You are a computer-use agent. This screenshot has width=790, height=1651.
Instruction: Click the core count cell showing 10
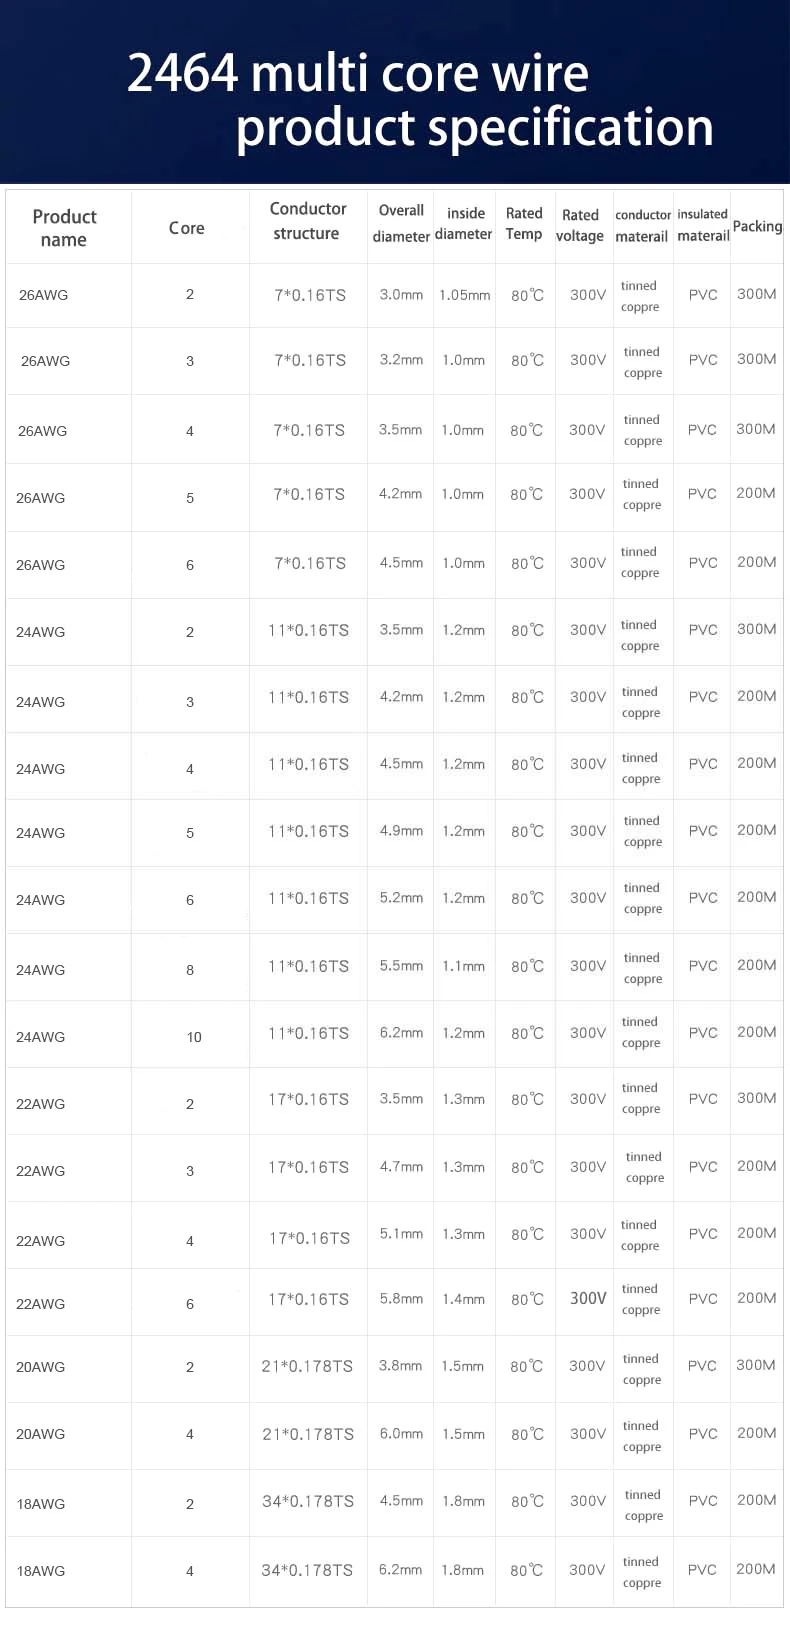pyautogui.click(x=194, y=1037)
